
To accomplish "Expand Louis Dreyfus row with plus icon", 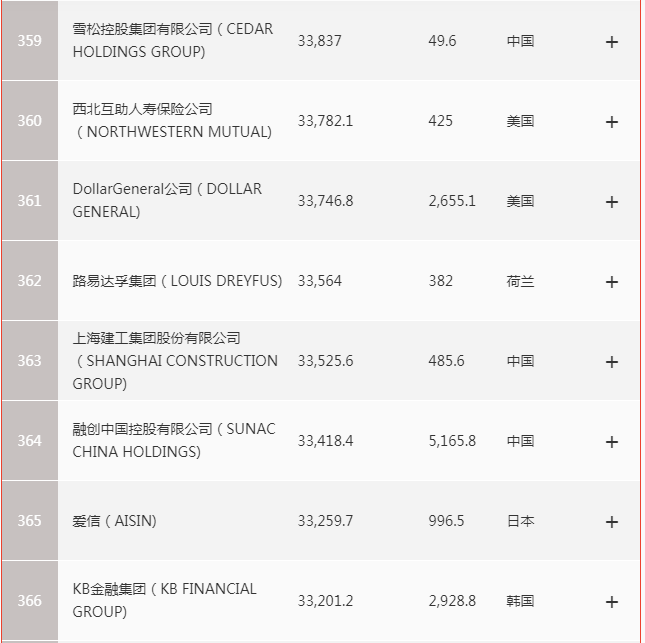I will click(x=612, y=281).
